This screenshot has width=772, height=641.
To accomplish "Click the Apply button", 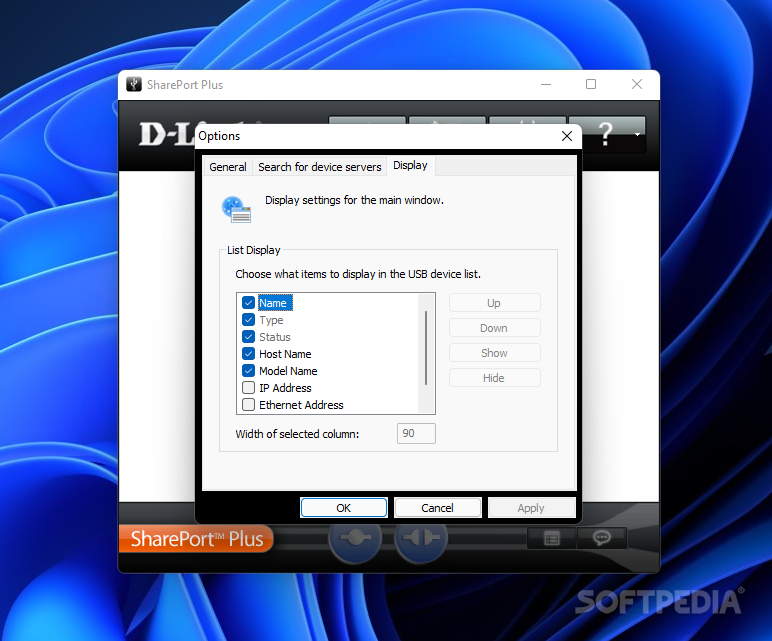I will coord(531,508).
